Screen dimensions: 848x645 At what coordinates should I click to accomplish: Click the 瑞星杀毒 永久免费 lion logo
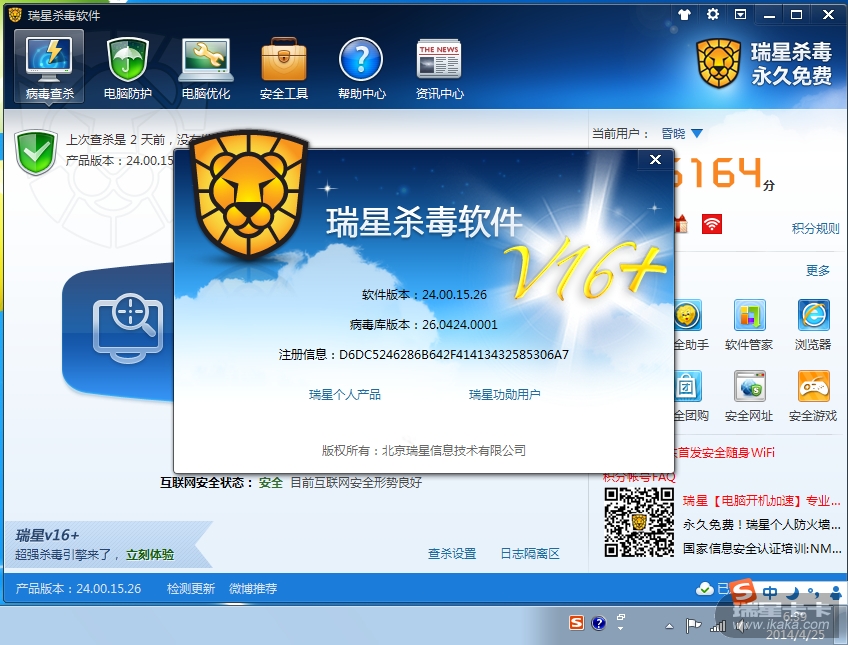coord(764,64)
